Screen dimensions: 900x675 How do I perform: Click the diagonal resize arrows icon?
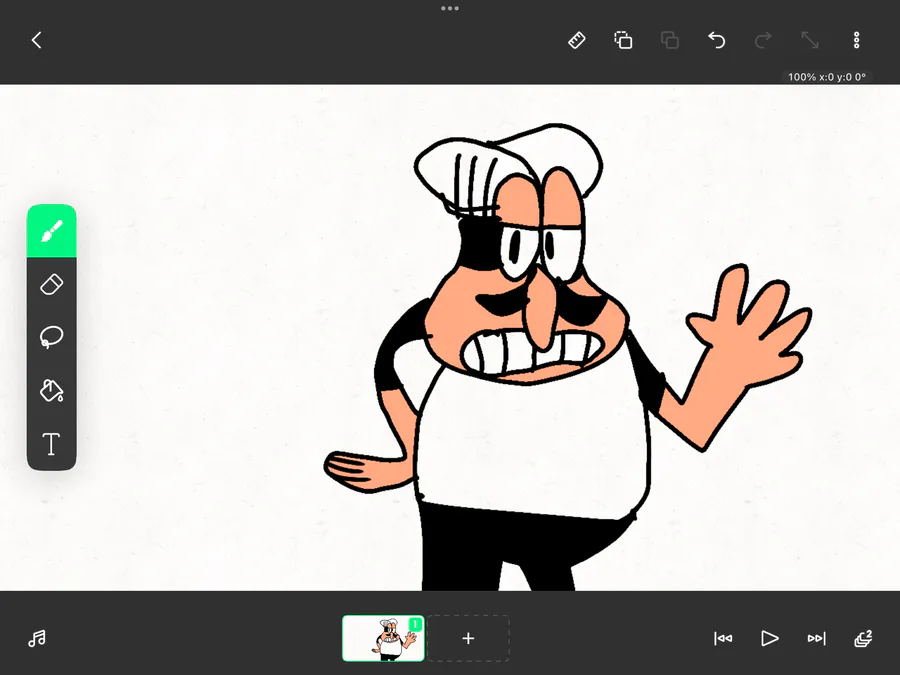(810, 40)
